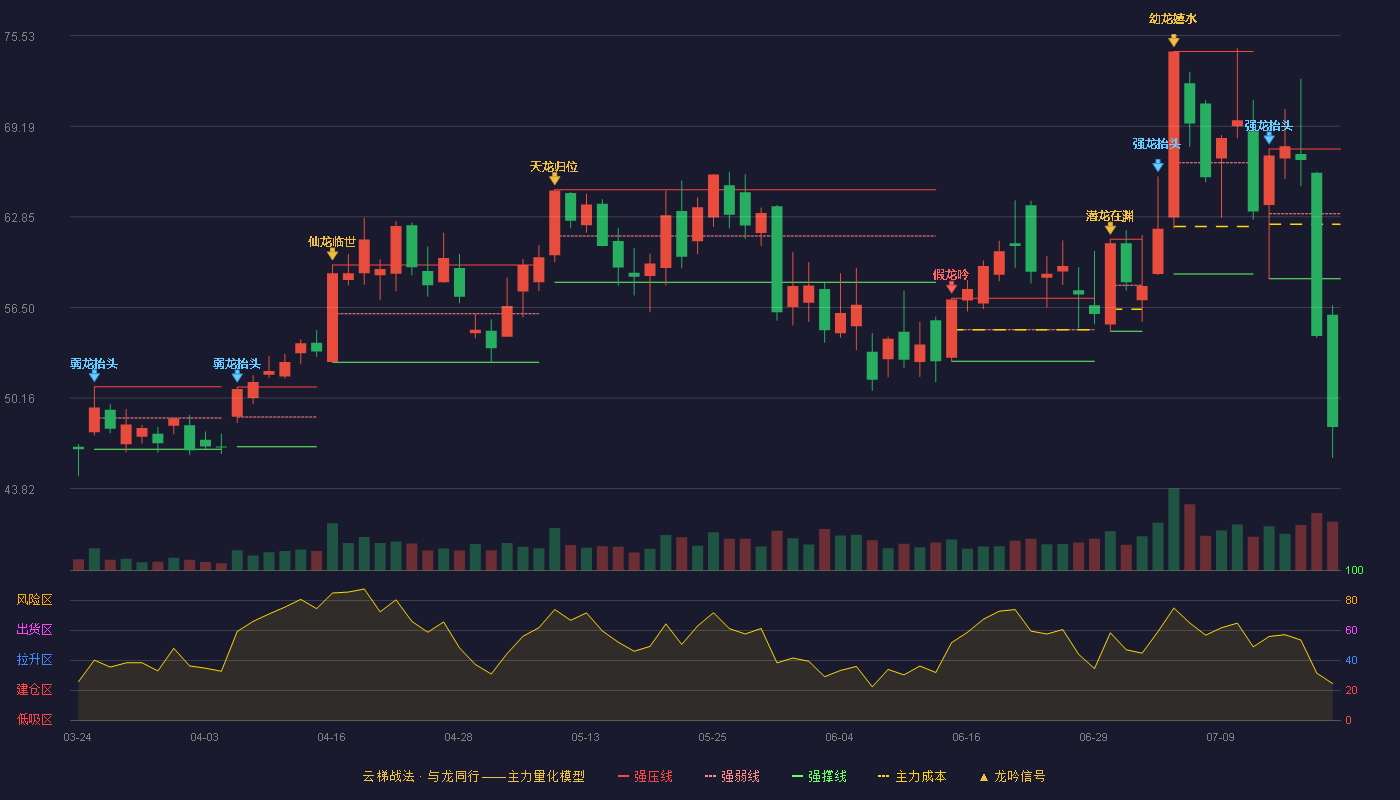Click the 04-16 date label
Viewport: 1400px width, 800px height.
[x=331, y=737]
